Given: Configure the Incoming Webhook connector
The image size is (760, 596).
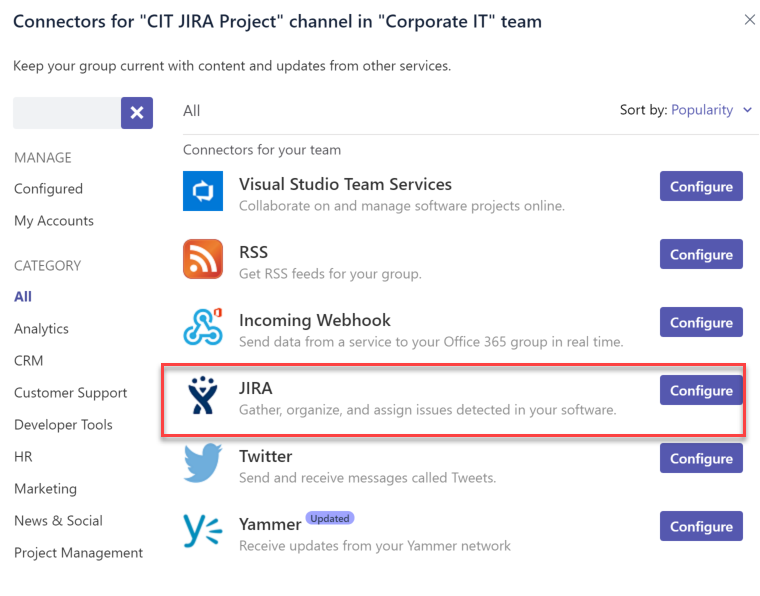Looking at the screenshot, I should coord(701,322).
